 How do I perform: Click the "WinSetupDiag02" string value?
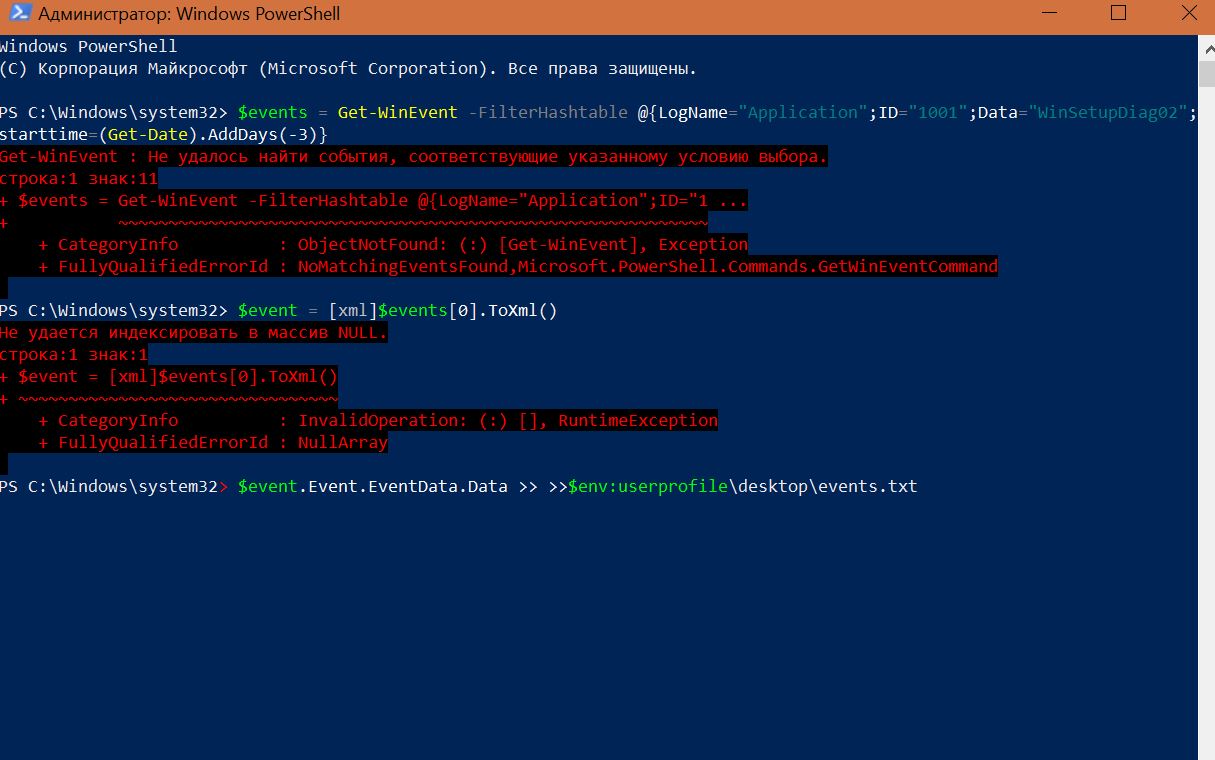[1108, 112]
